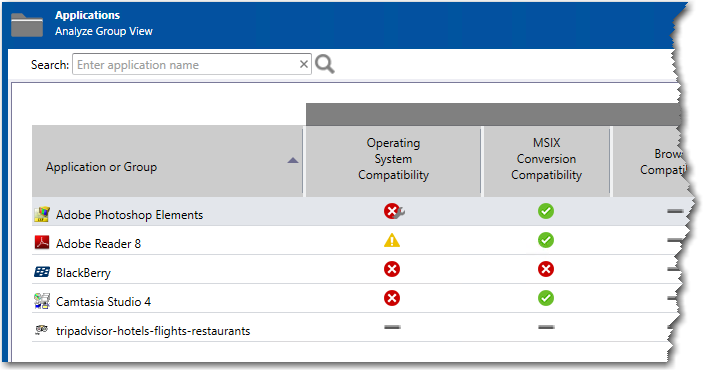Click the BlackBerry application icon

pyautogui.click(x=42, y=272)
